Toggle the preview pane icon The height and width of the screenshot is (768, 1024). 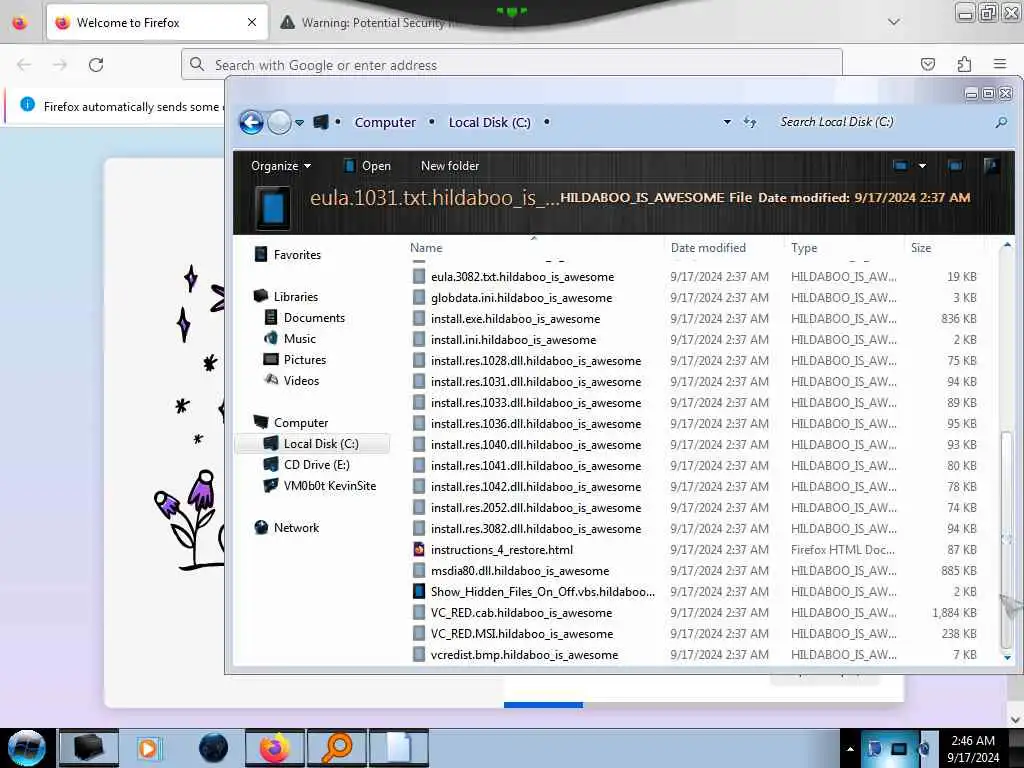pyautogui.click(x=955, y=166)
